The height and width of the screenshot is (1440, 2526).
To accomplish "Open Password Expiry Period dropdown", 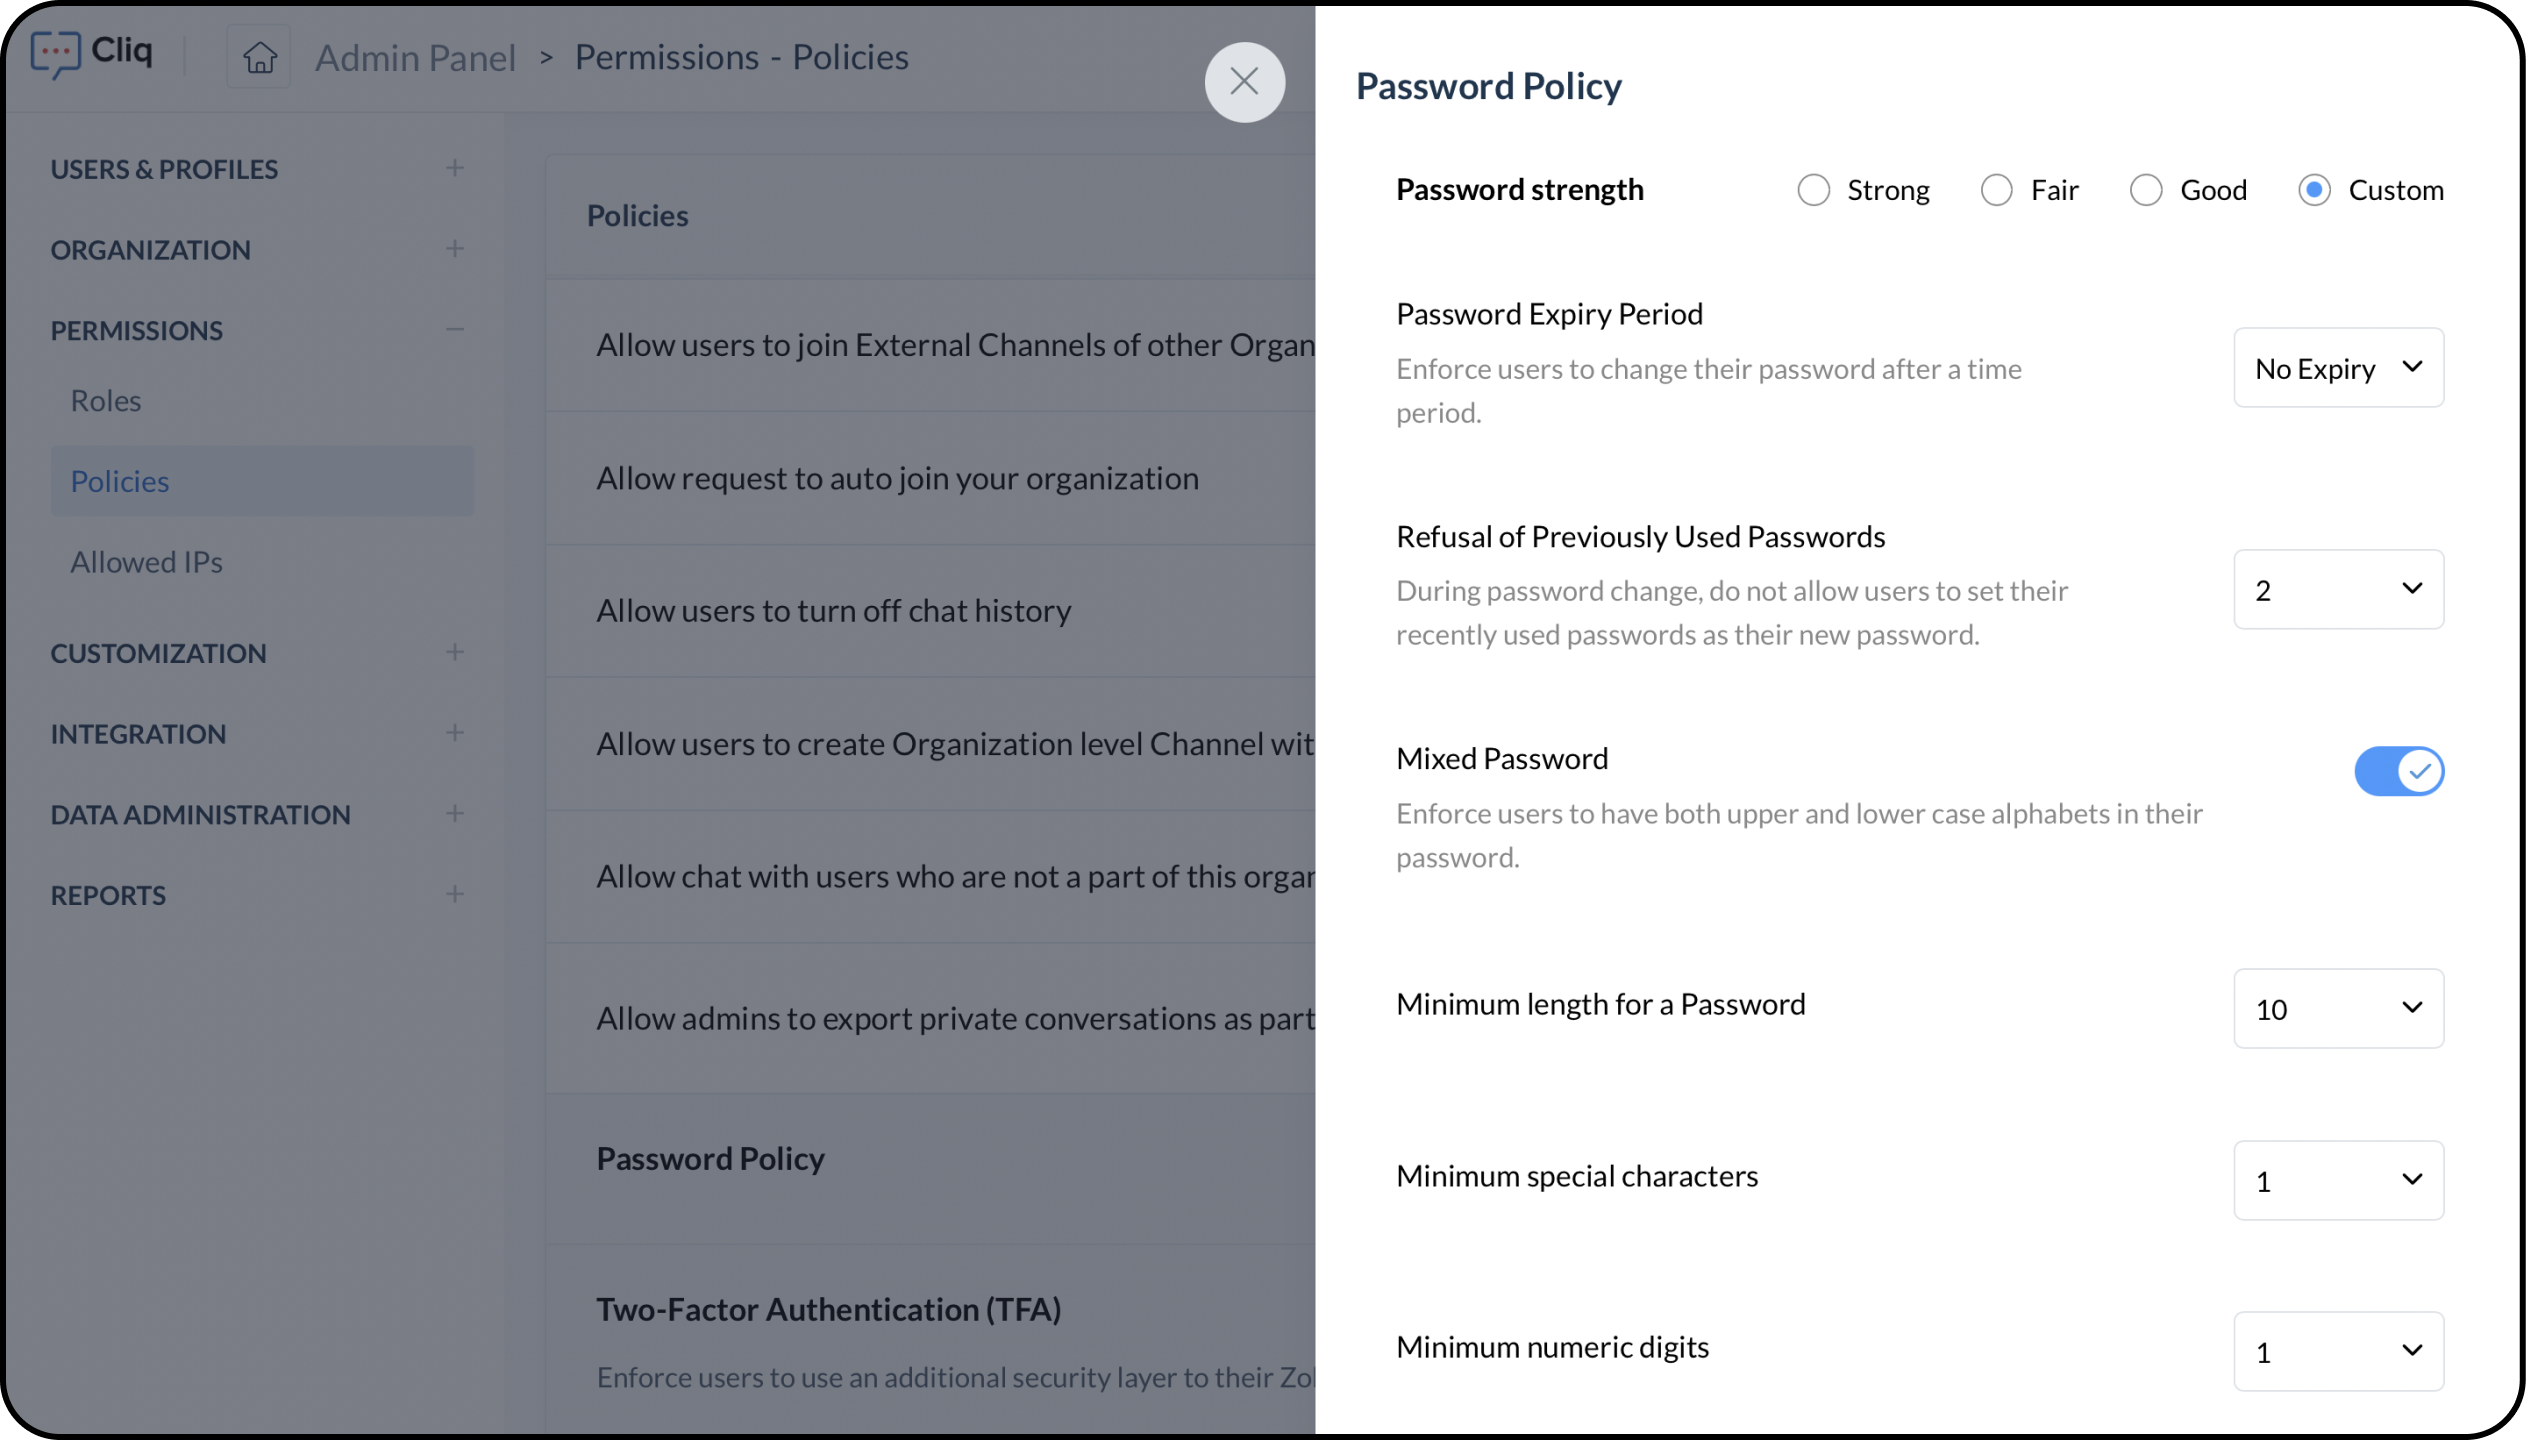I will tap(2338, 368).
